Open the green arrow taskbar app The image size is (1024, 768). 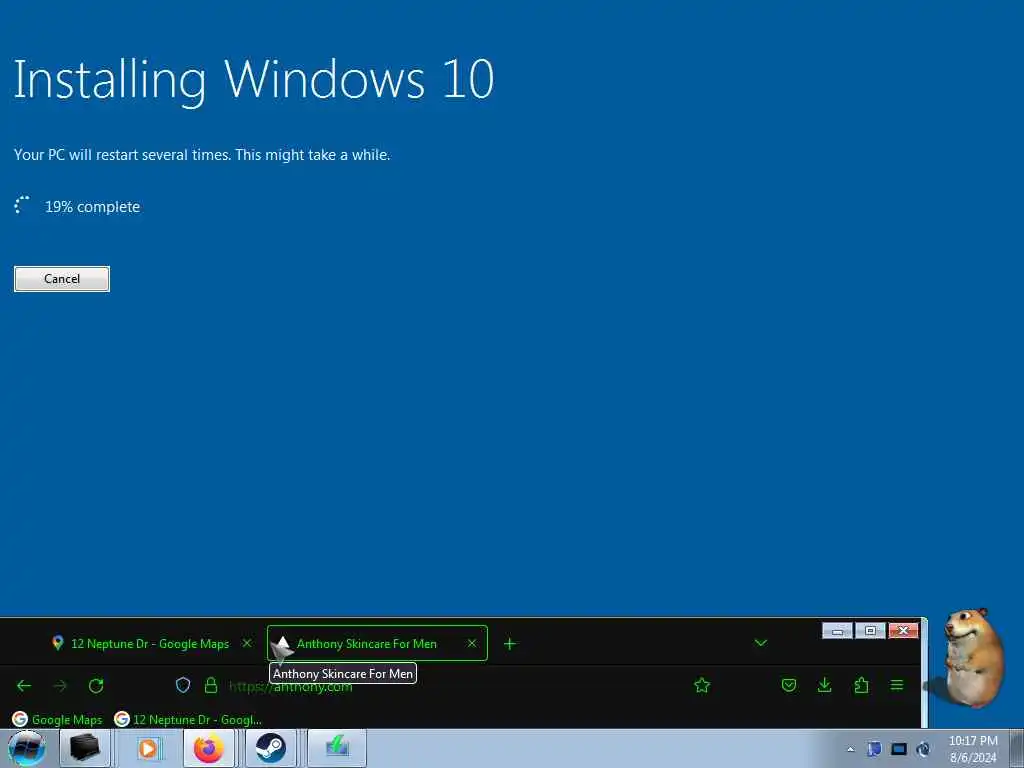tap(337, 748)
